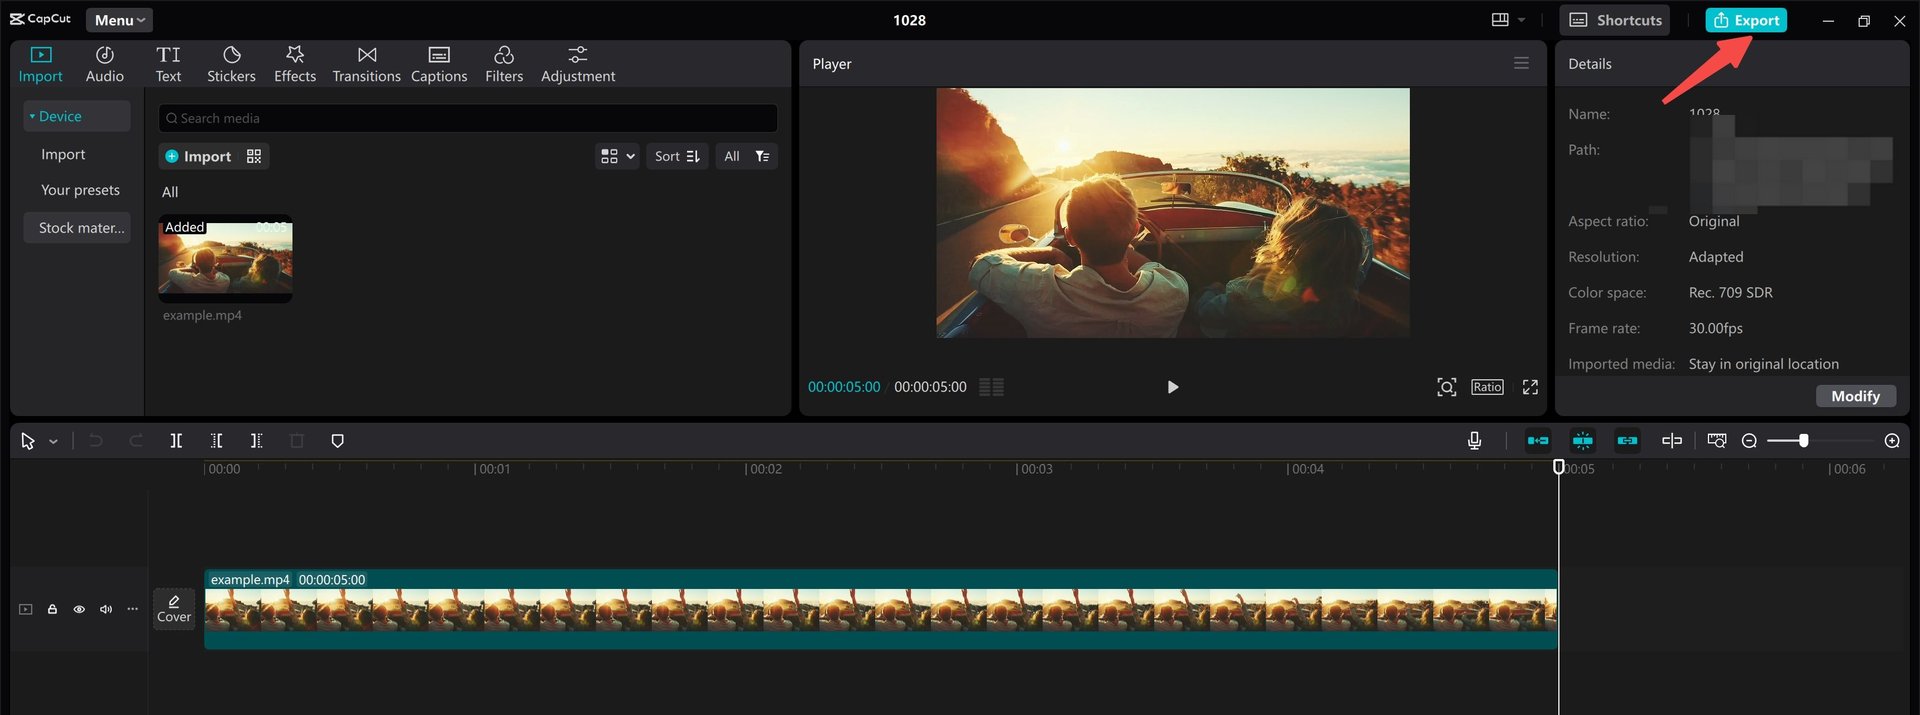Click the Undo arrow

96,441
